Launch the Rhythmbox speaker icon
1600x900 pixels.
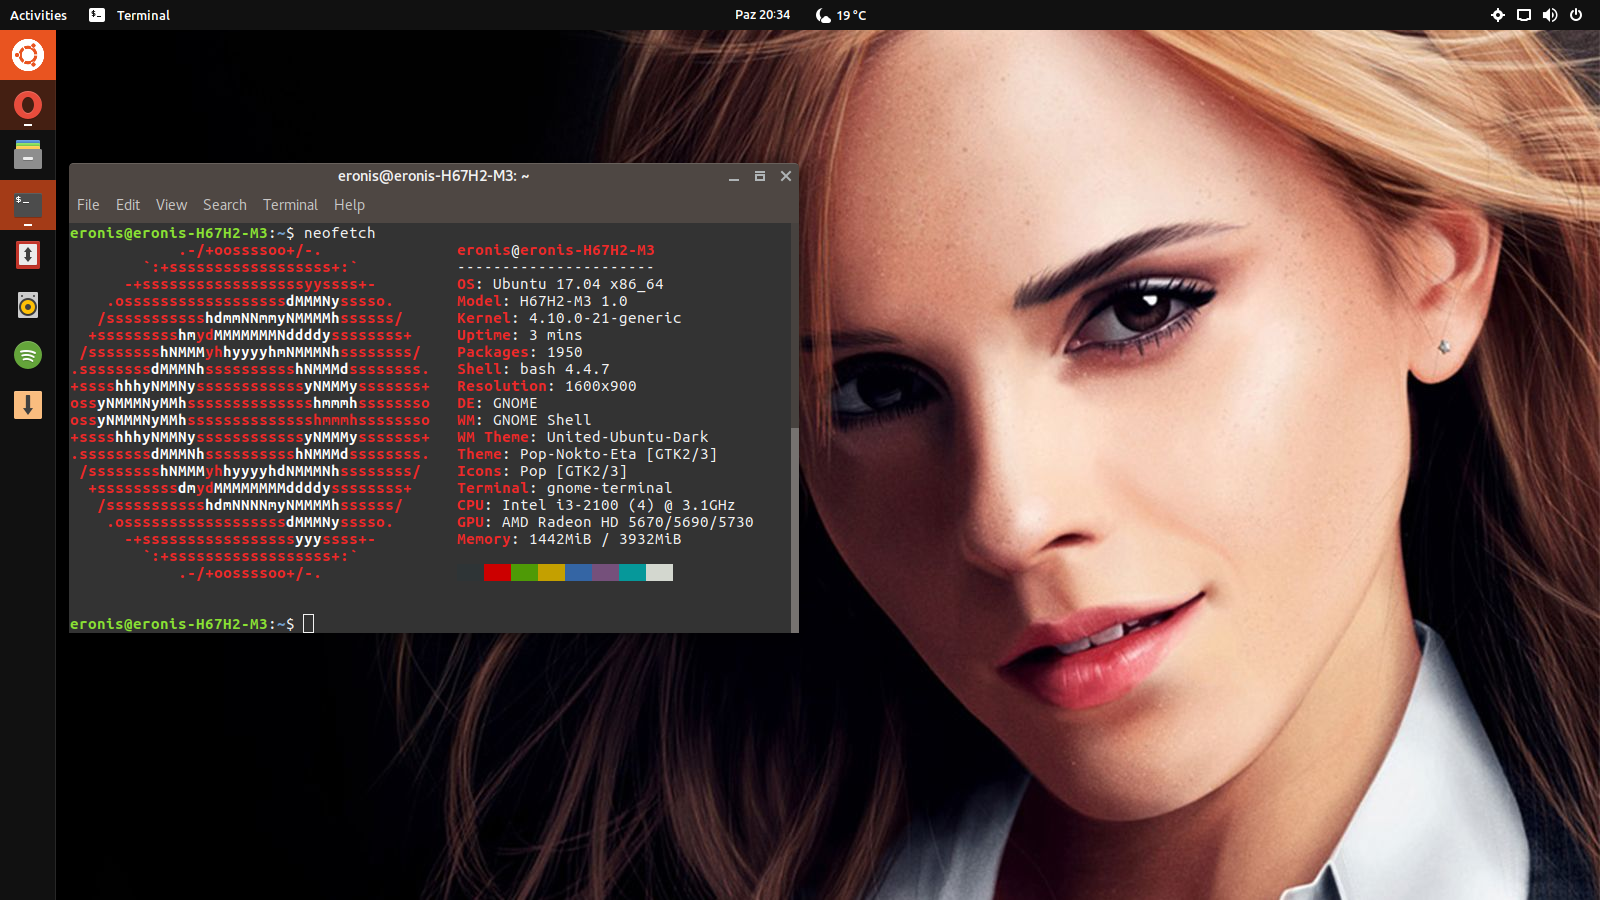pos(28,305)
